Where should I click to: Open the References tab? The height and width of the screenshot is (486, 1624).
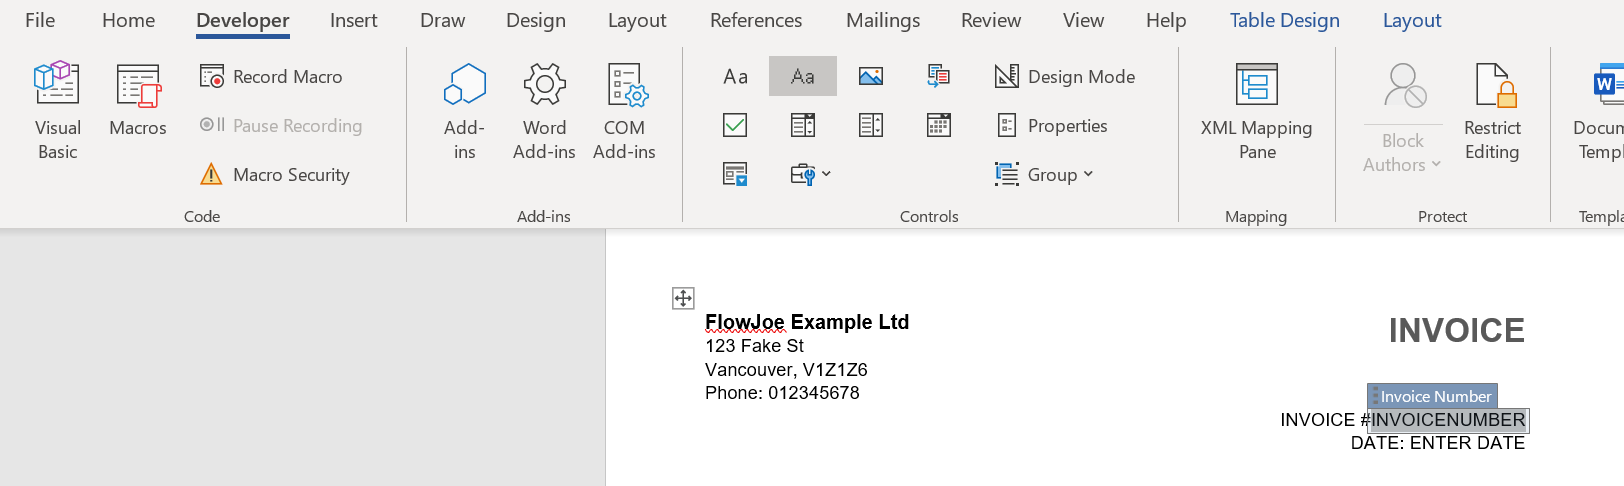[756, 21]
